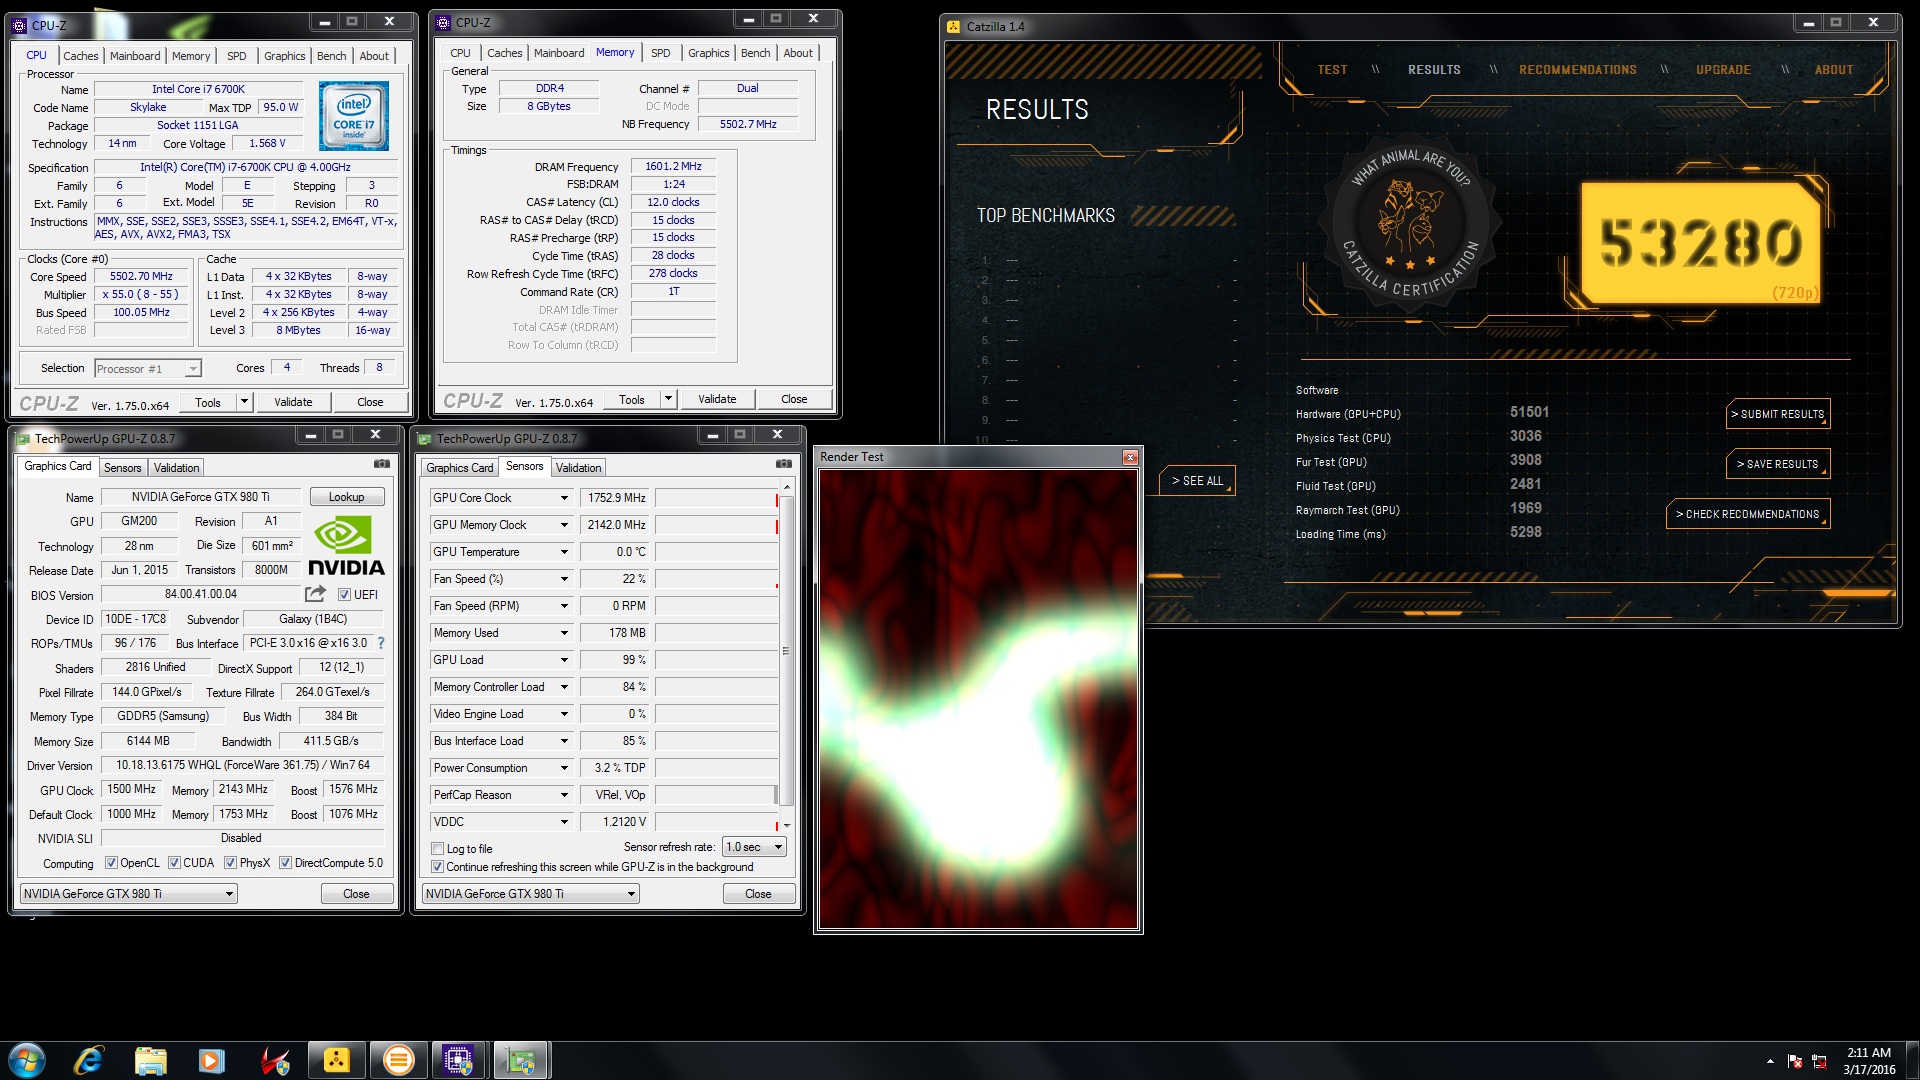Expand Tools dropdown arrow in CPU-Z CPU window
This screenshot has height=1080, width=1920.
[244, 402]
